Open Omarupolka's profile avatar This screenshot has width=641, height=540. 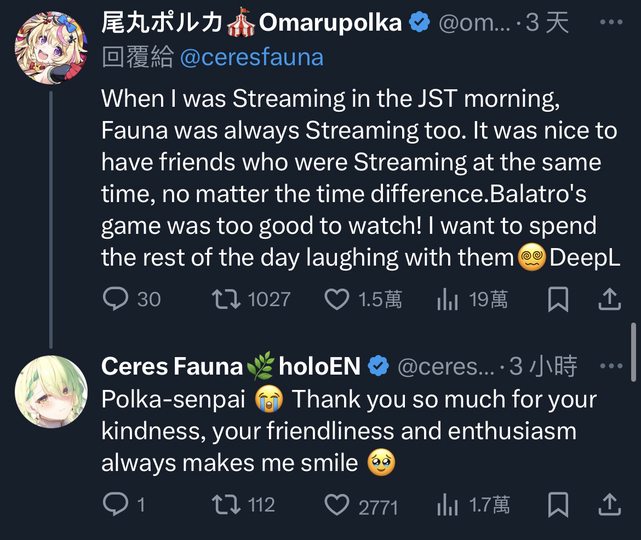50,46
